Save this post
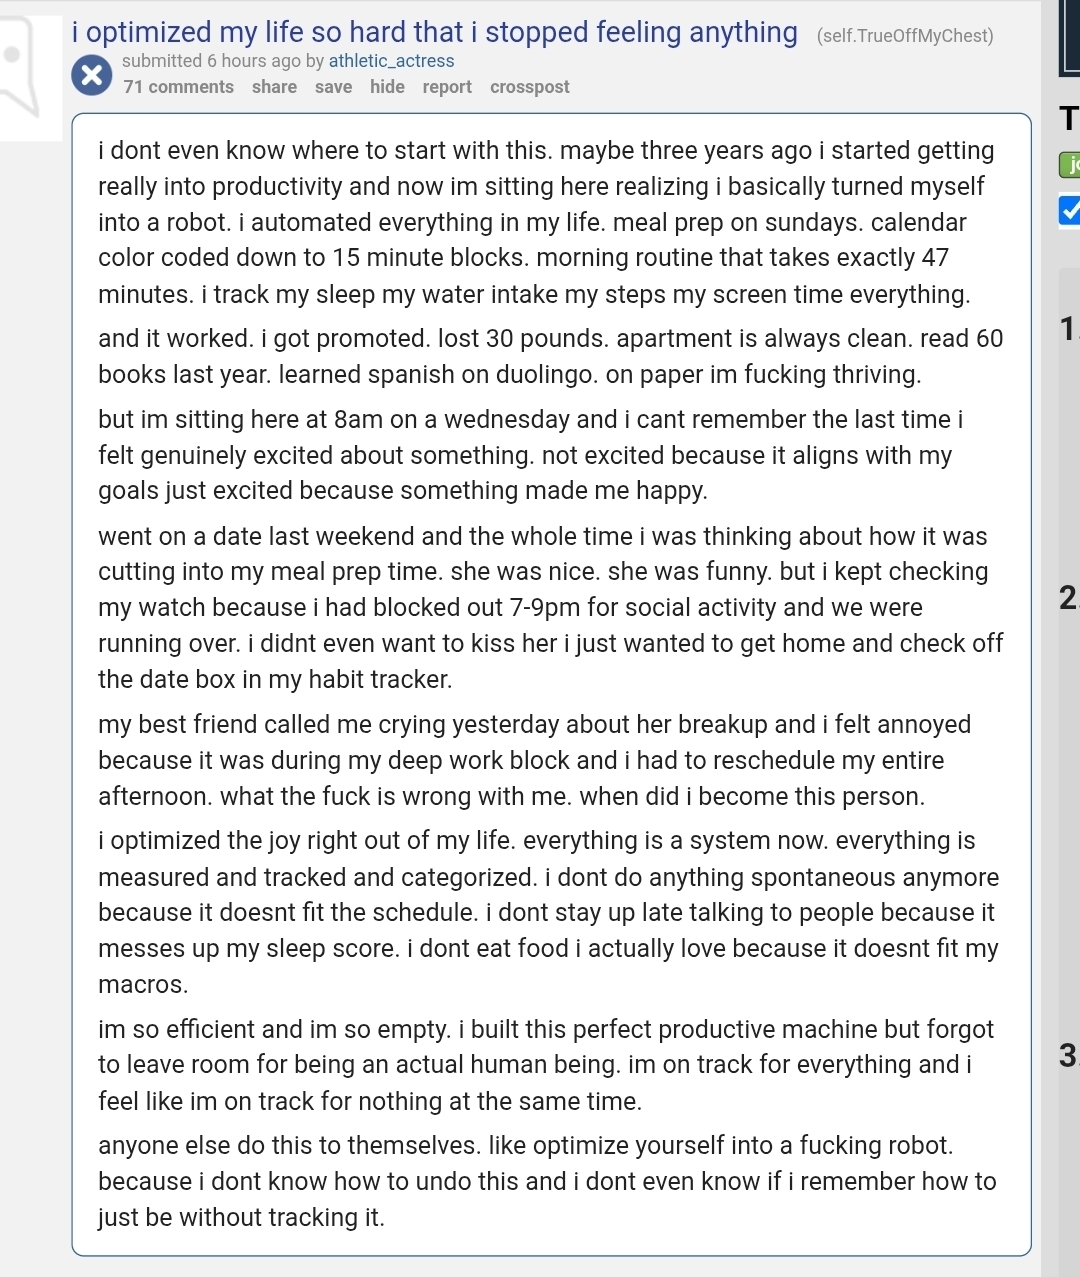 click(333, 87)
